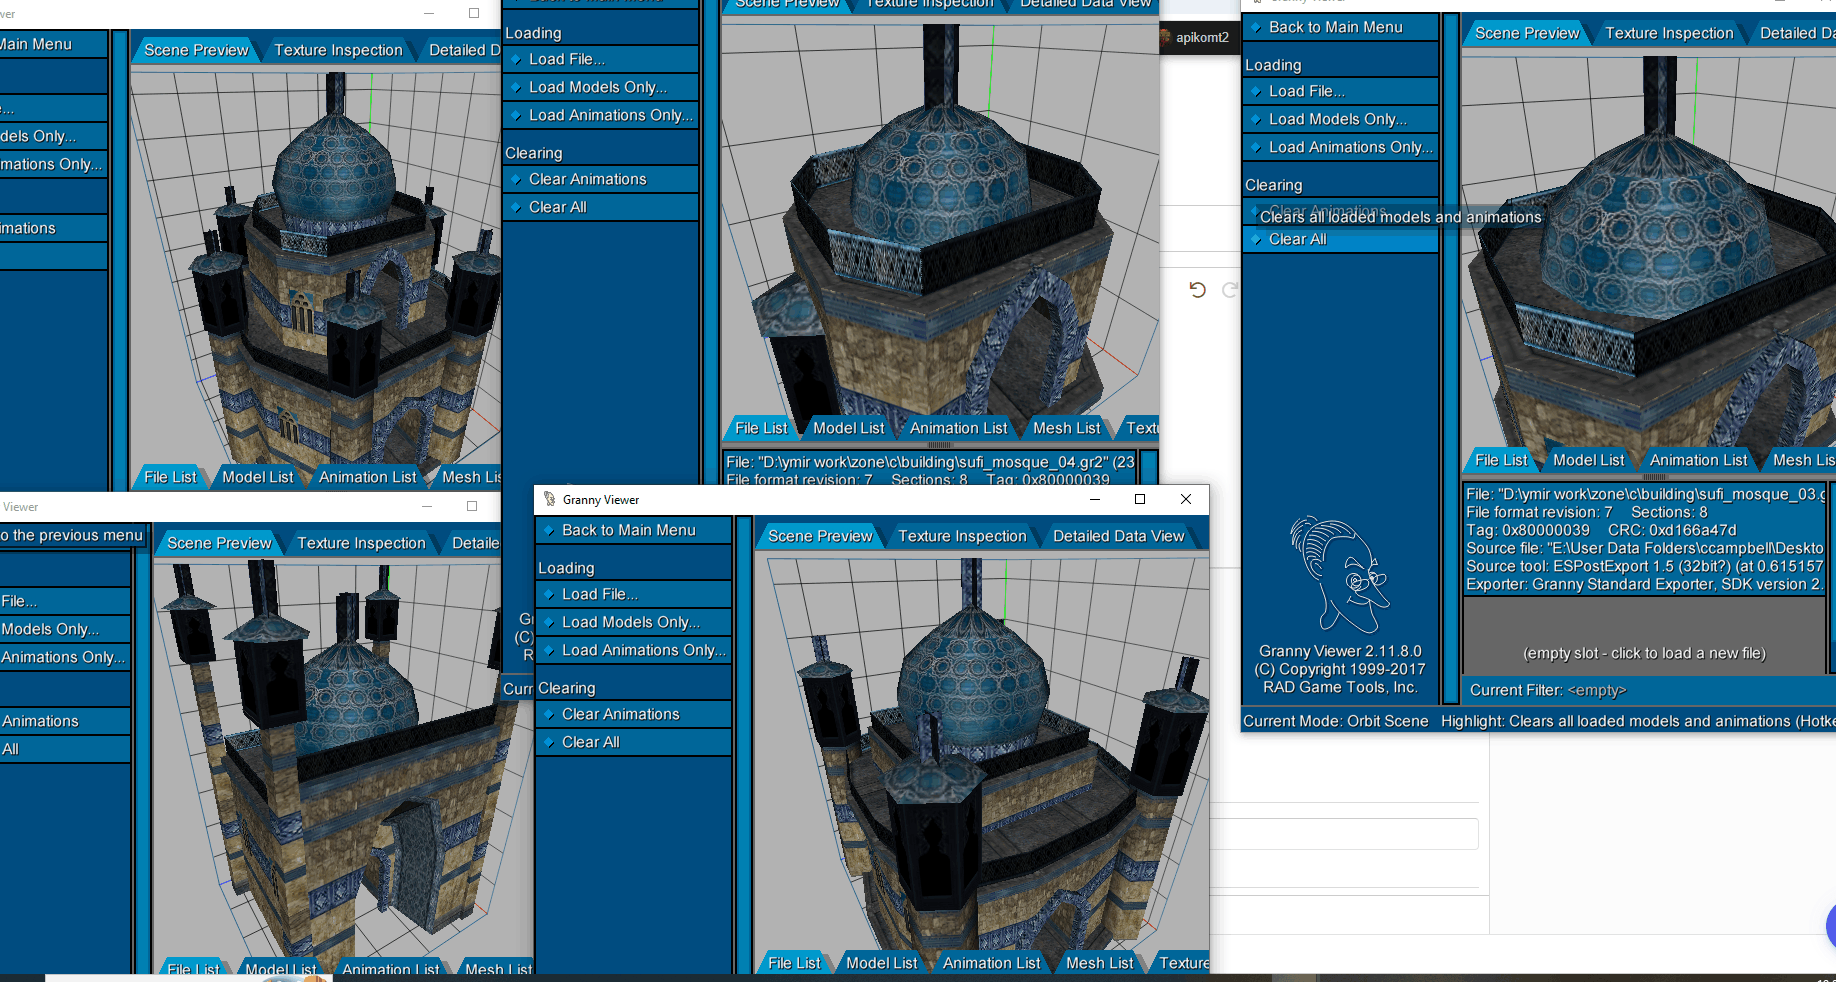This screenshot has height=982, width=1836.
Task: Click the undo arrow icon
Action: click(x=1197, y=290)
